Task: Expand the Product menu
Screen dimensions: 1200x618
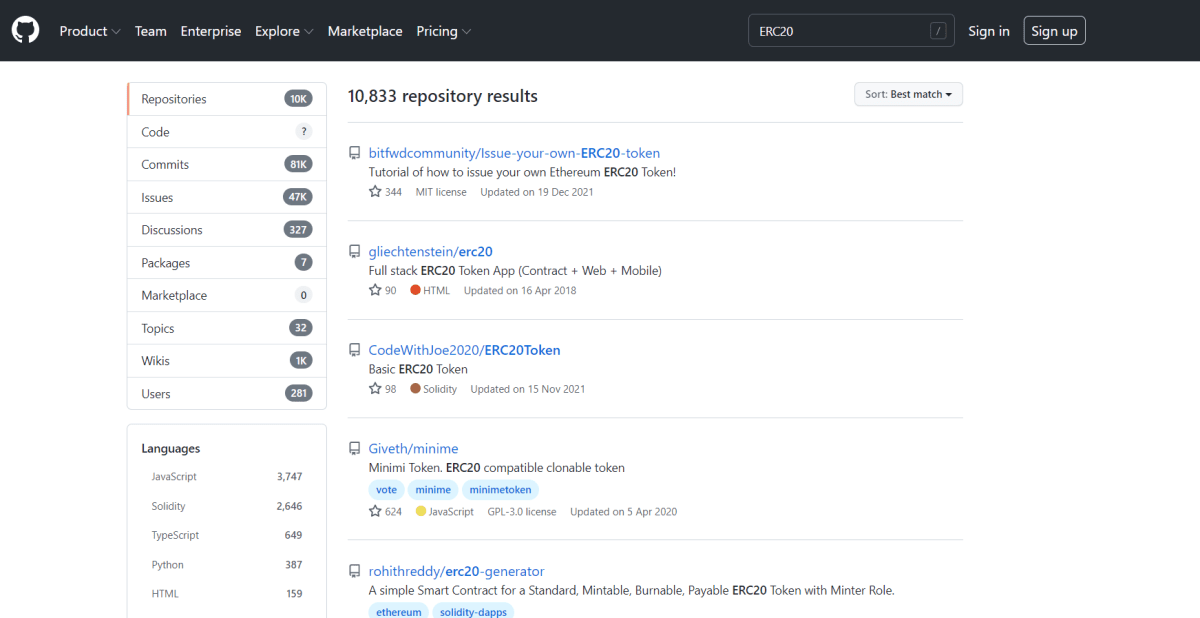Action: [x=90, y=31]
